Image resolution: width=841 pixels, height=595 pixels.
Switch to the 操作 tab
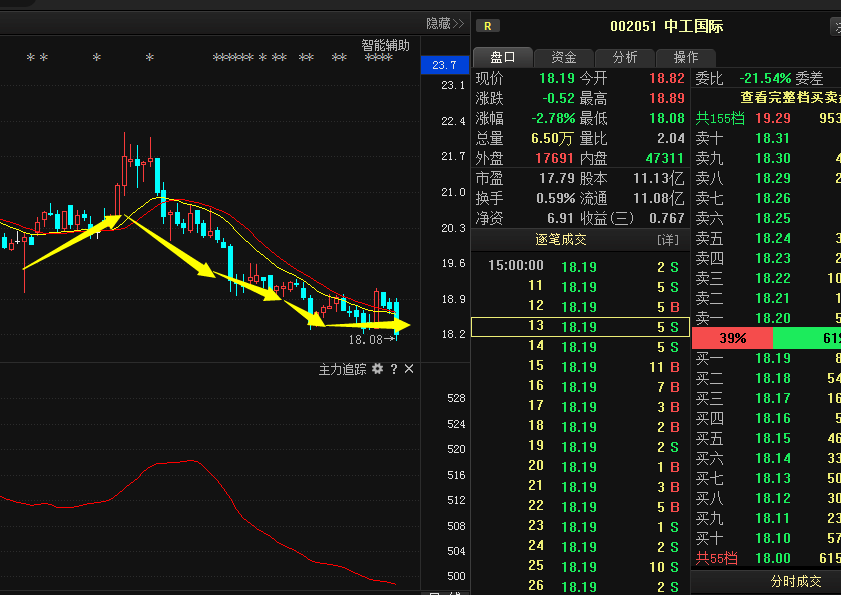pyautogui.click(x=686, y=57)
